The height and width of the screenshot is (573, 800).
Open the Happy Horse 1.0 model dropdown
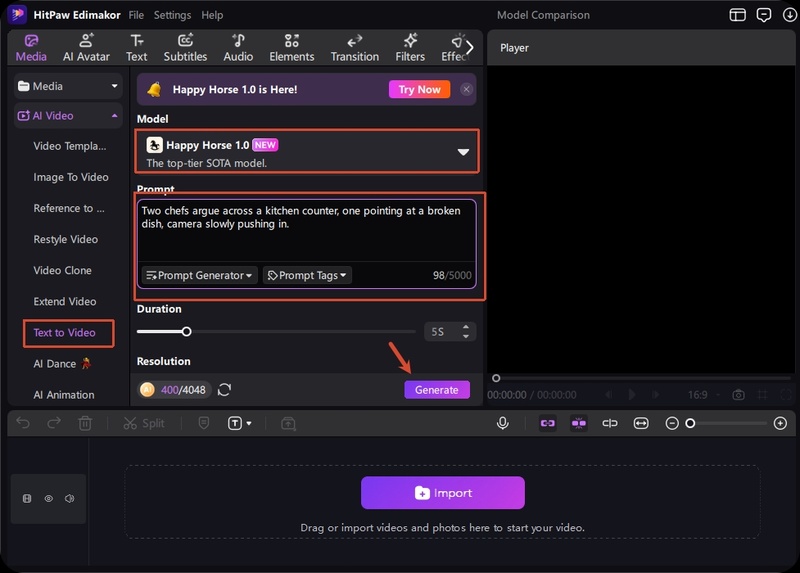click(307, 152)
